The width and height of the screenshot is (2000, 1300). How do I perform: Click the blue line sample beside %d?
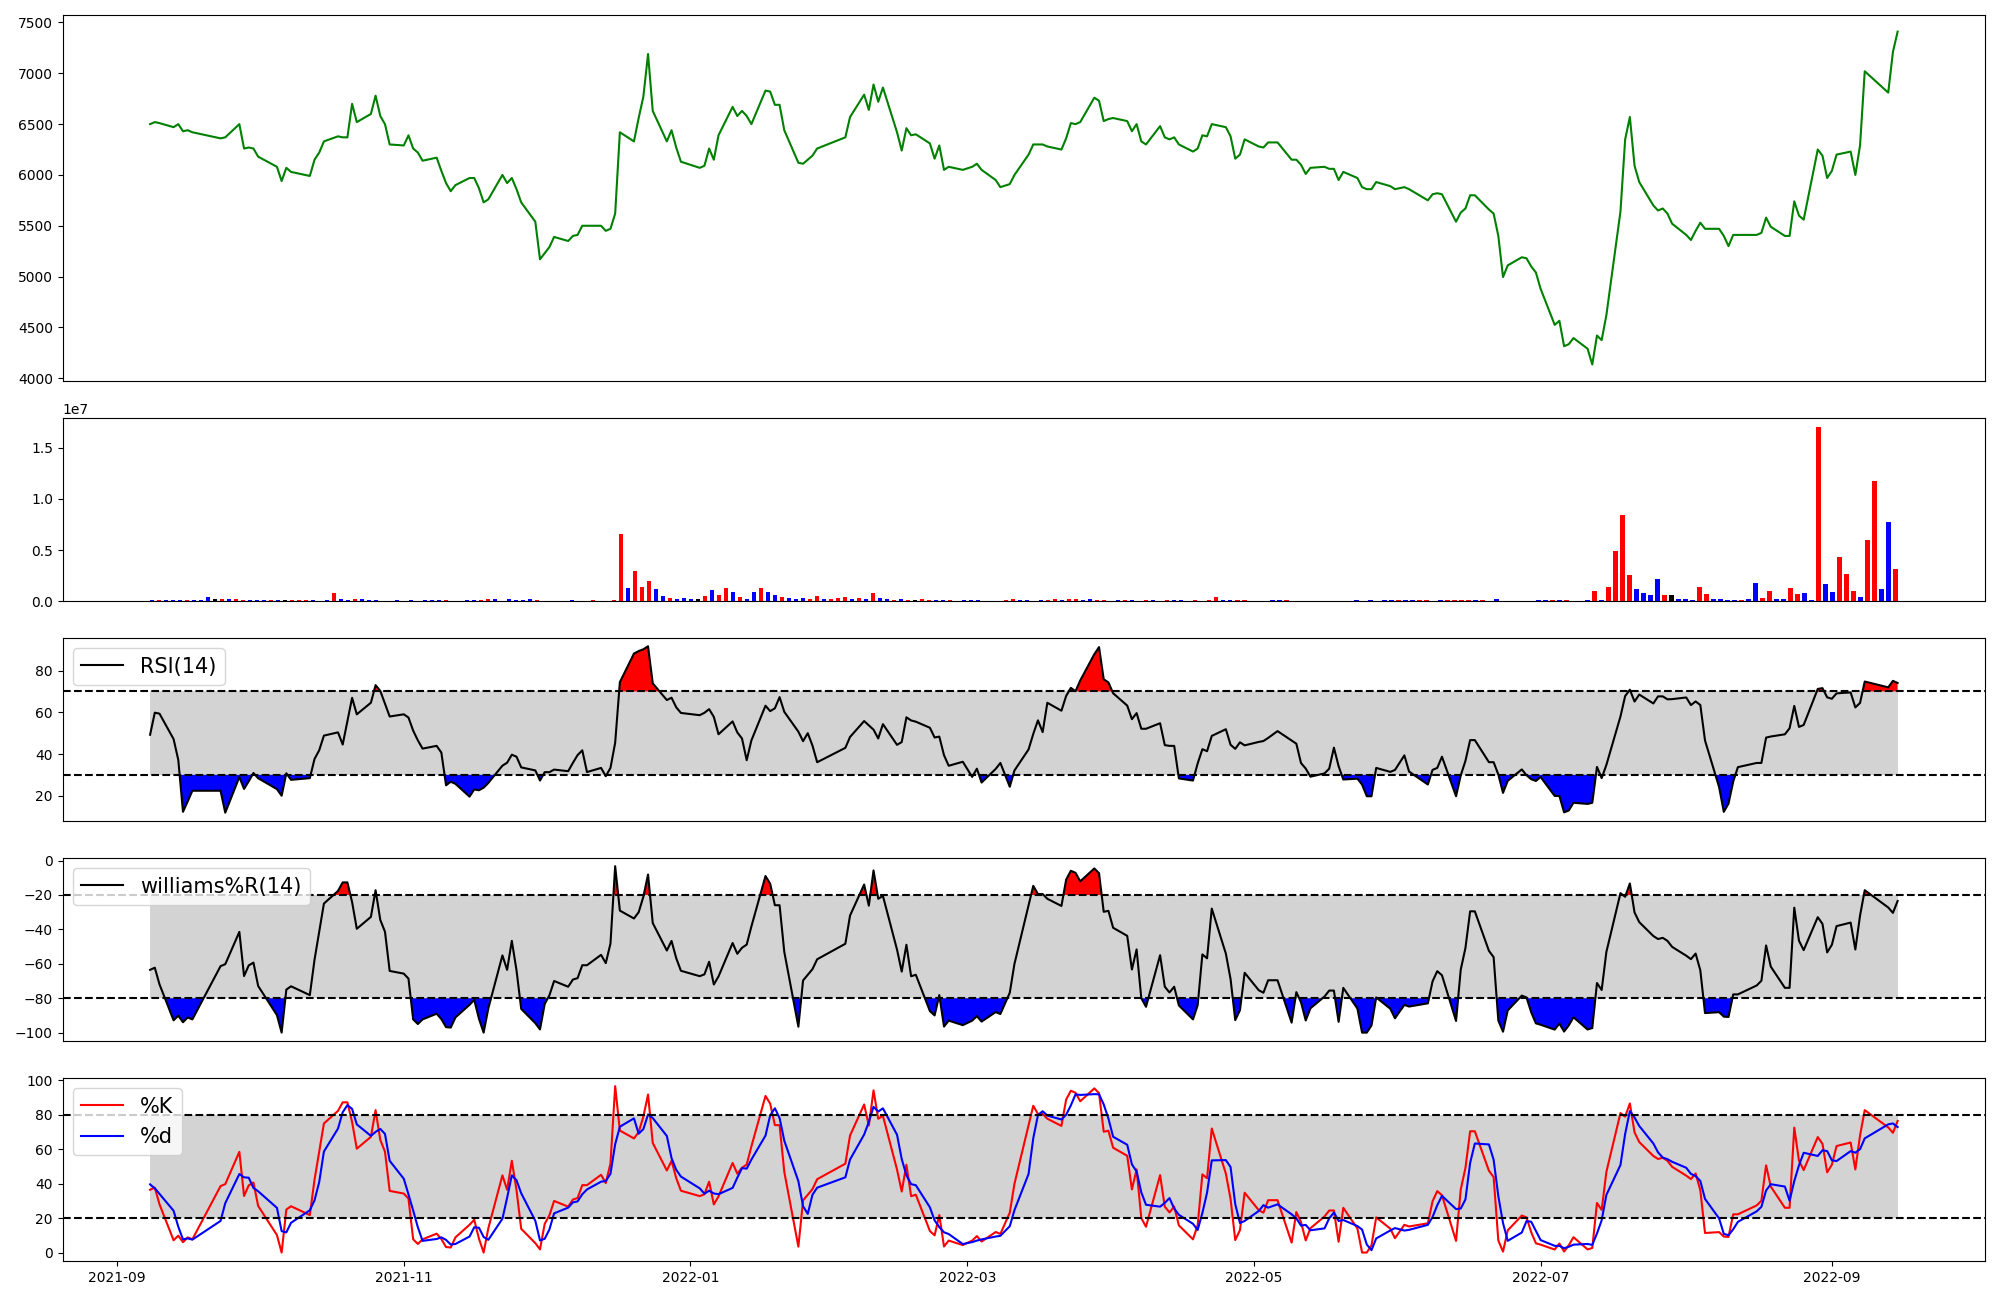tap(103, 1136)
